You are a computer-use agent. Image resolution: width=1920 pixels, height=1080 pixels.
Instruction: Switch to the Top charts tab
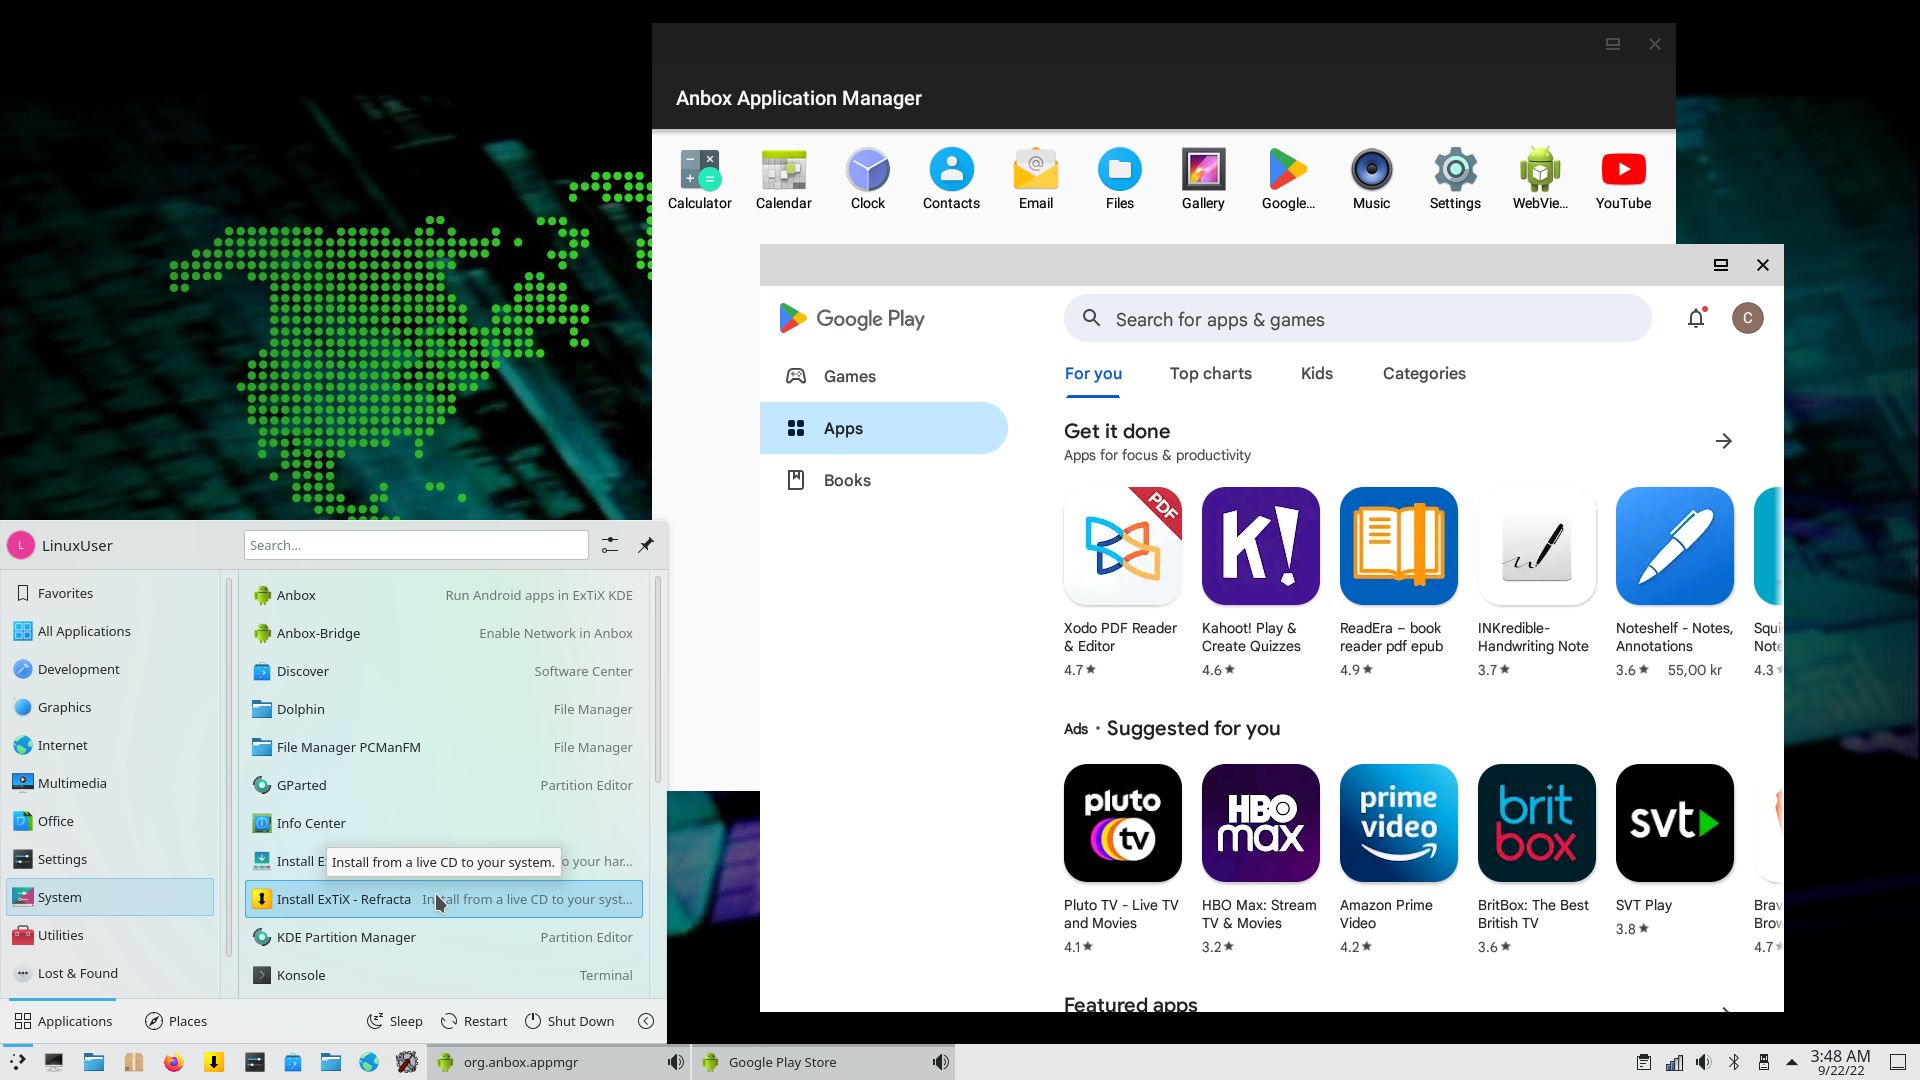pos(1210,373)
